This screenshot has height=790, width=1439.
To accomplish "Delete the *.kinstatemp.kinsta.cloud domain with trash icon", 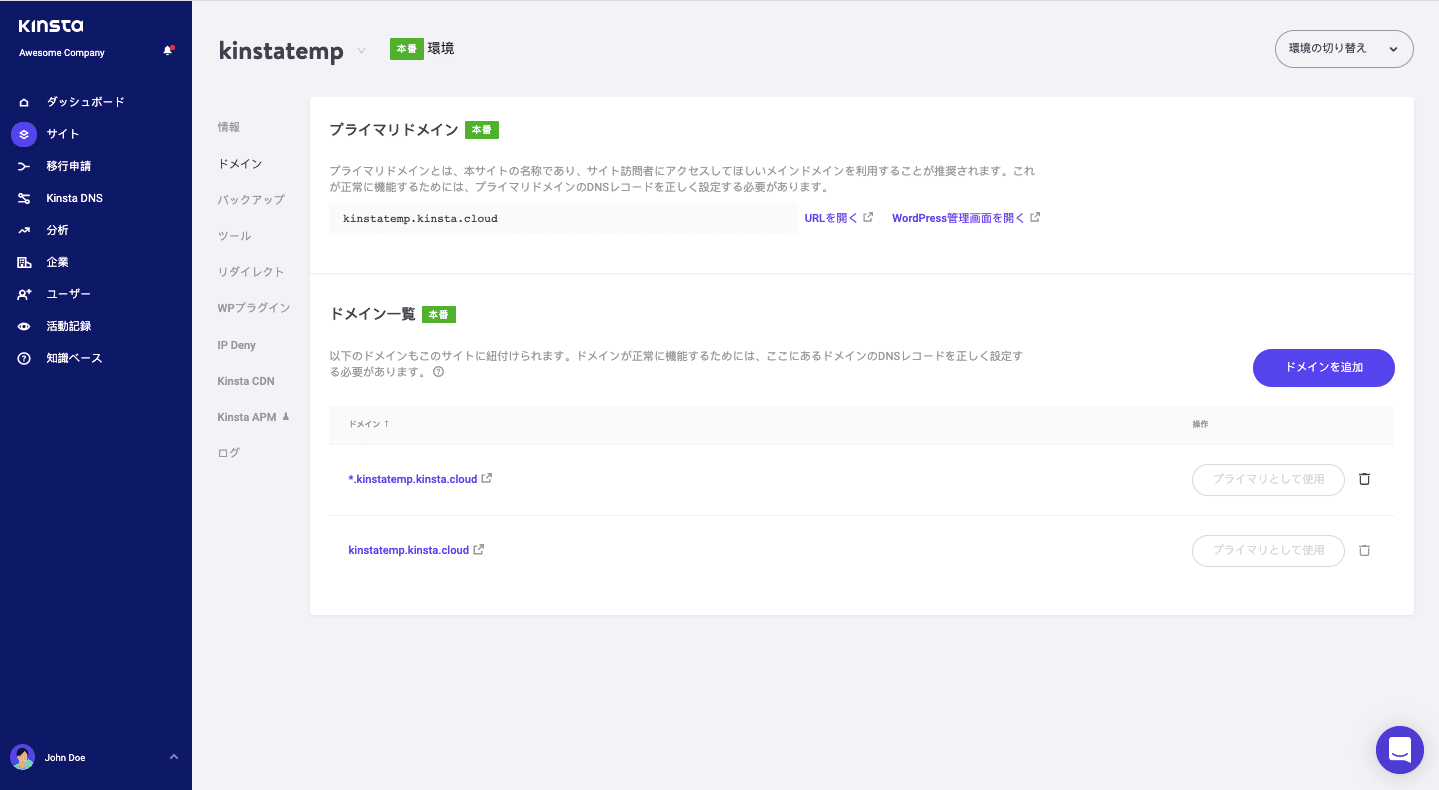I will (1364, 479).
